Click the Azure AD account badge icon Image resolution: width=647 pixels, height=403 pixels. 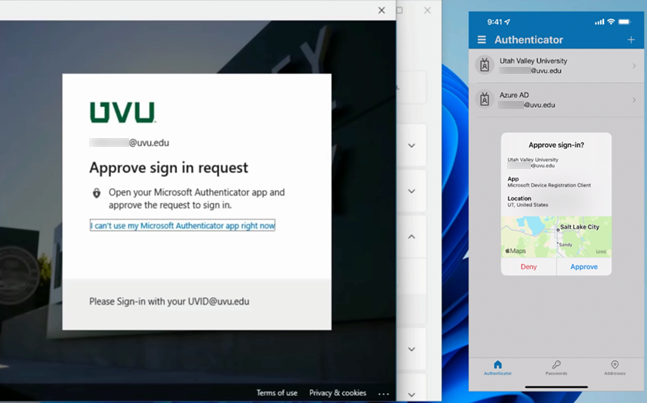pos(483,98)
